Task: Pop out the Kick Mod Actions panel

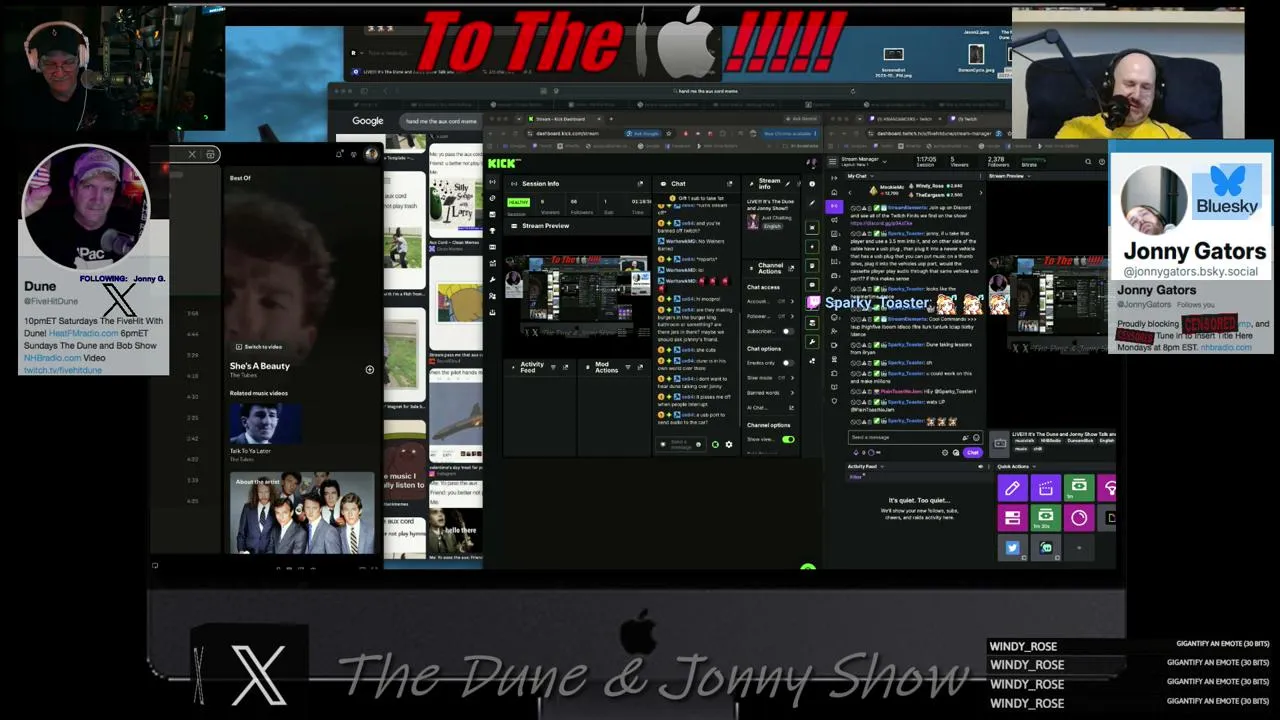Action: 641,367
